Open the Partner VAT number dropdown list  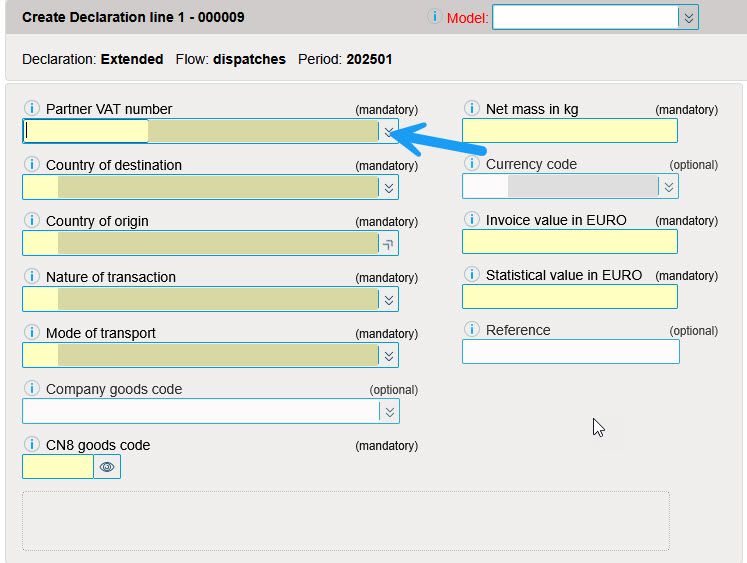[x=388, y=131]
